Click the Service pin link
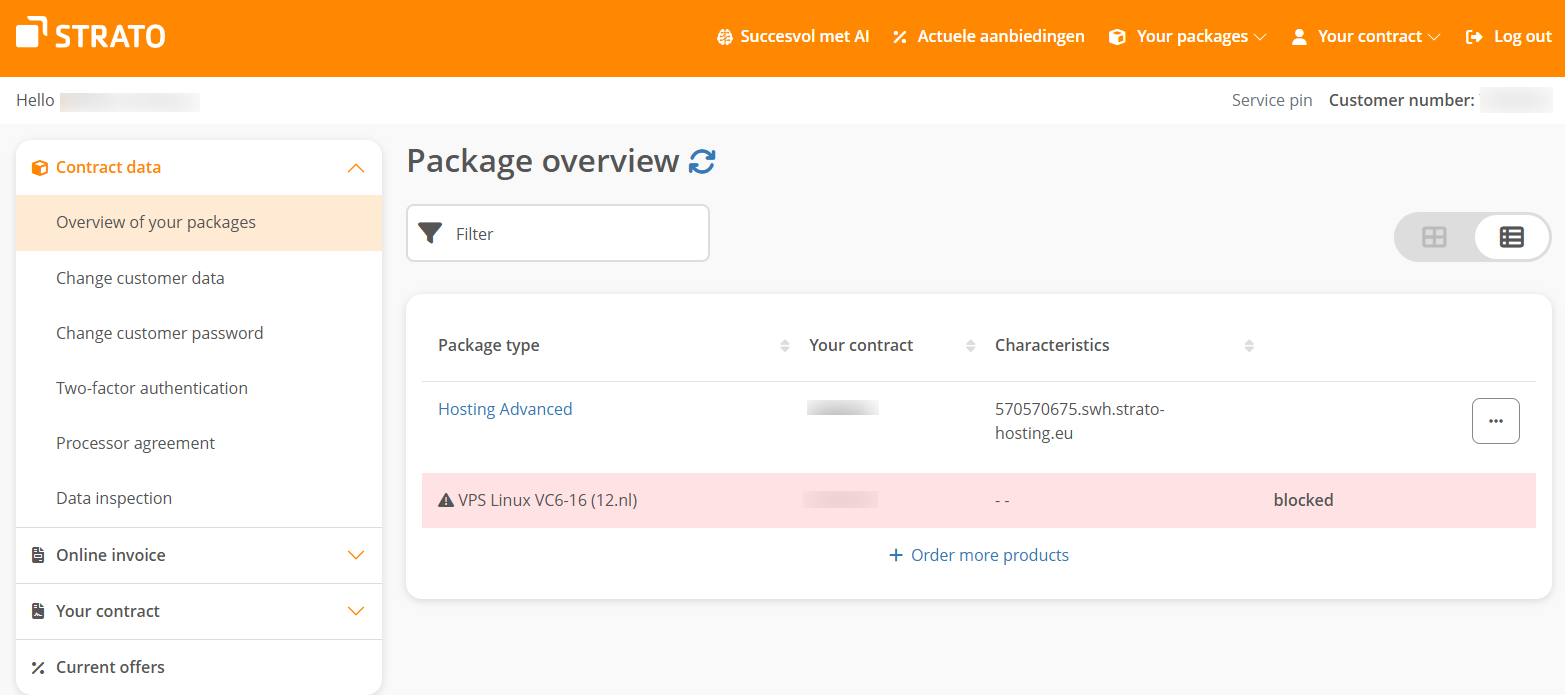 pyautogui.click(x=1272, y=100)
